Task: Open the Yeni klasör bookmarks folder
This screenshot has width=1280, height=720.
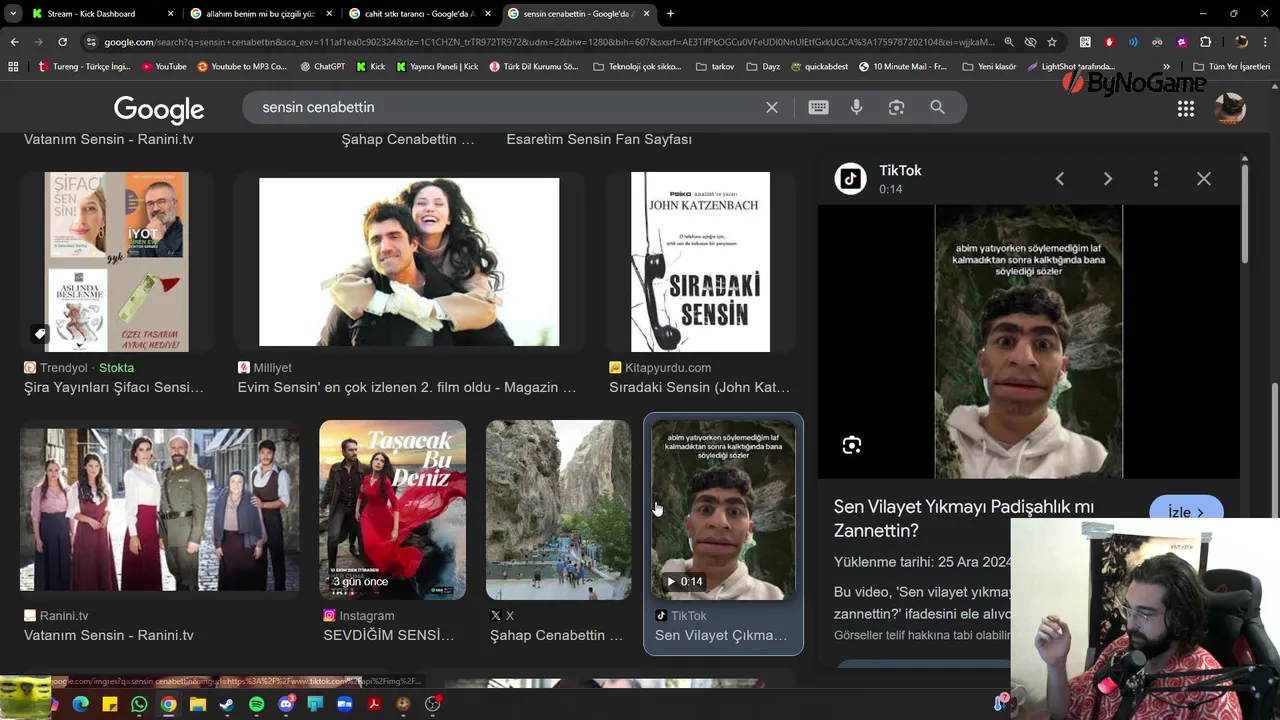Action: [989, 67]
